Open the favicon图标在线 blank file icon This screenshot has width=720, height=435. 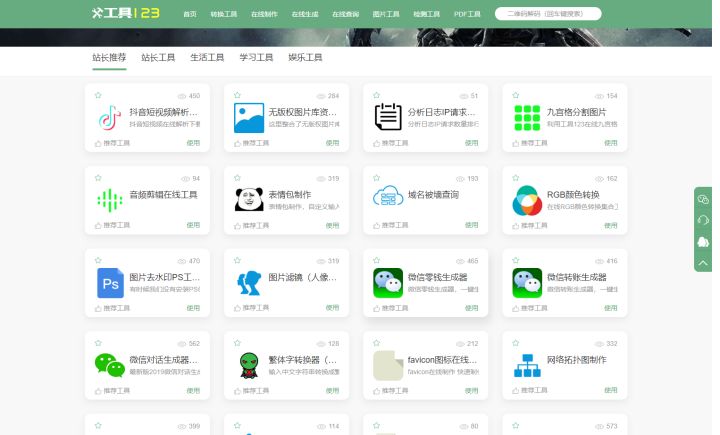click(x=388, y=366)
